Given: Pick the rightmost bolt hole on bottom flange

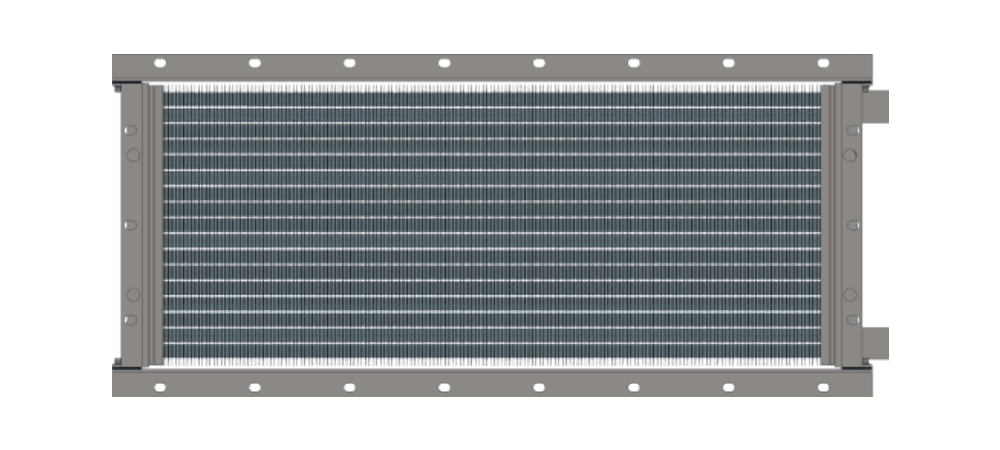Looking at the screenshot, I should (x=823, y=387).
